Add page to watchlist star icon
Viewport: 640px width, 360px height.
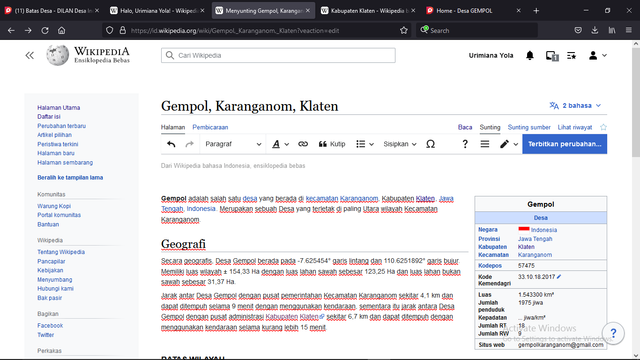click(x=603, y=127)
